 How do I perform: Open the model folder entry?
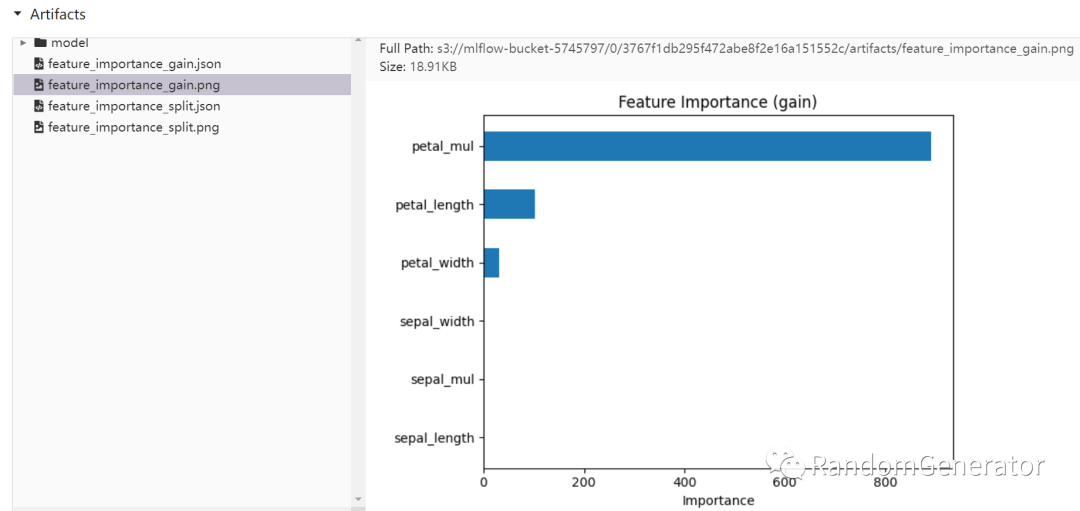70,43
